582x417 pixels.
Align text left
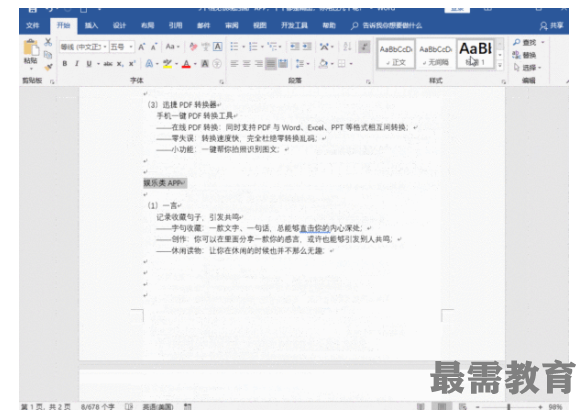click(x=234, y=64)
